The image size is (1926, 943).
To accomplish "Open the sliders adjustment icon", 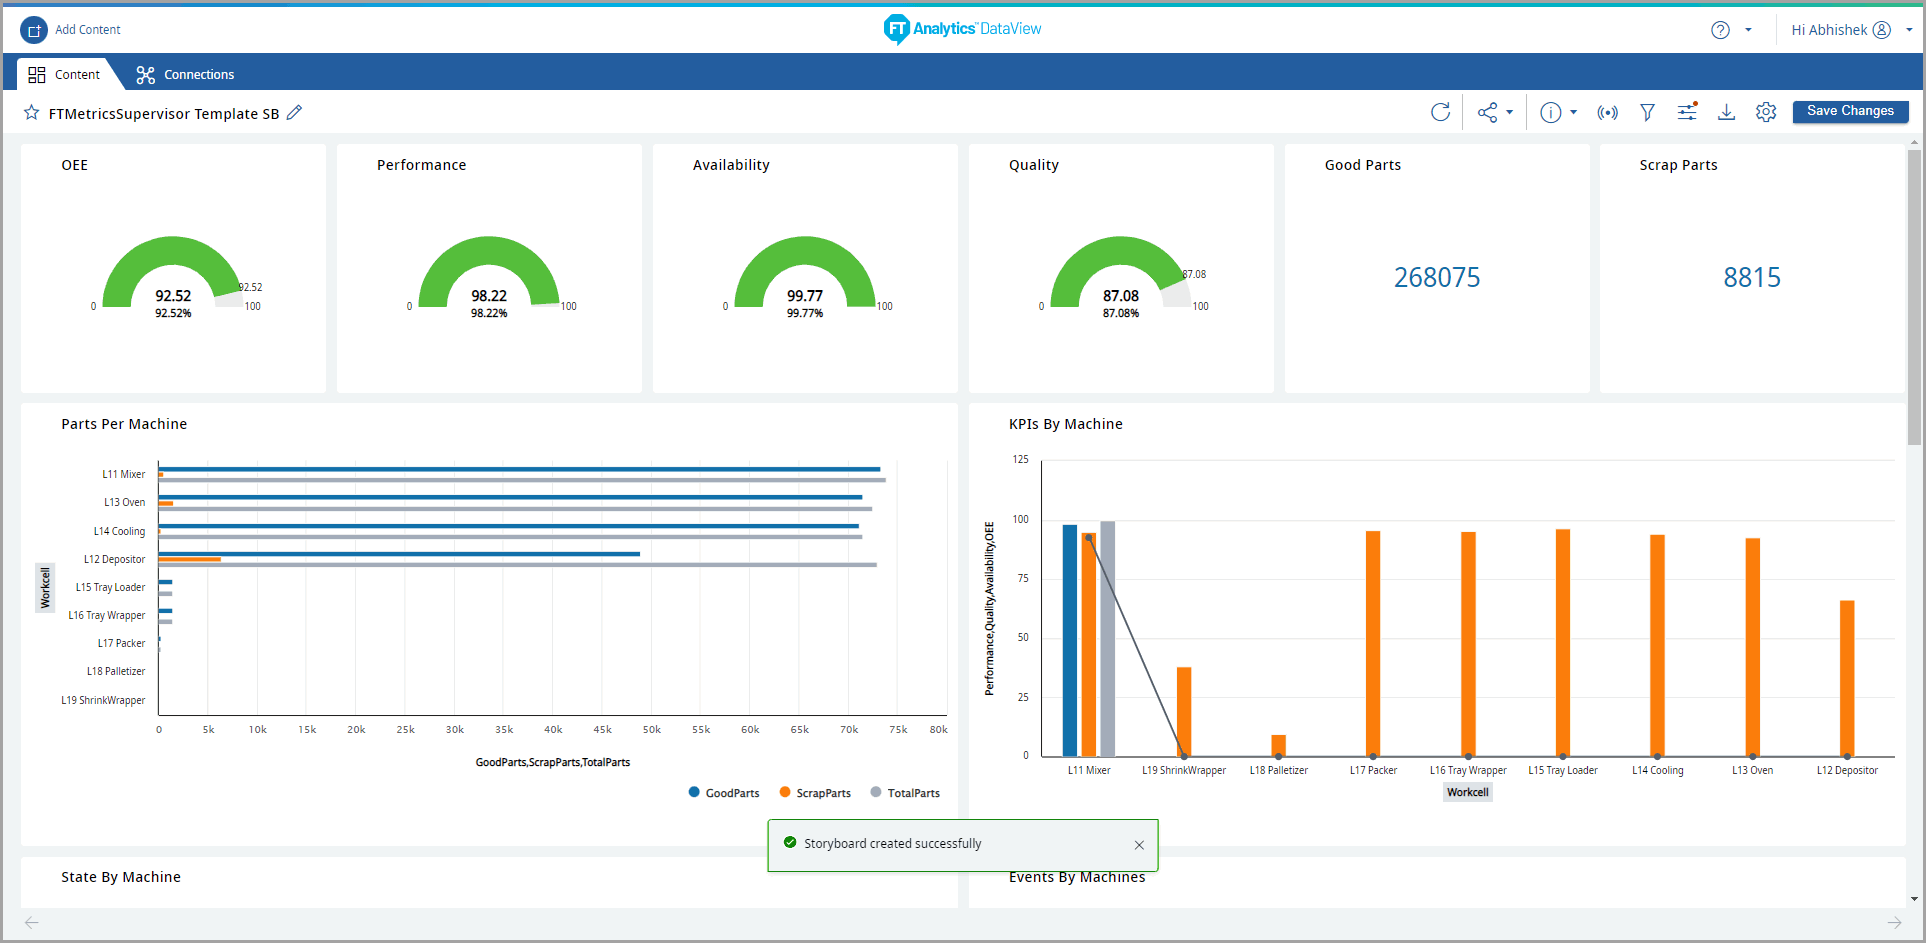I will click(1687, 112).
